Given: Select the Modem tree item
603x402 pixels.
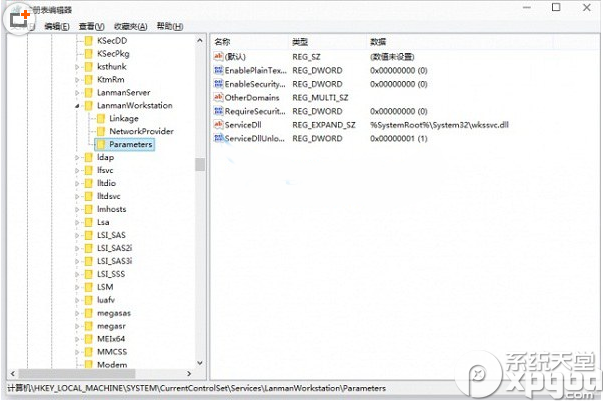Looking at the screenshot, I should pos(112,364).
